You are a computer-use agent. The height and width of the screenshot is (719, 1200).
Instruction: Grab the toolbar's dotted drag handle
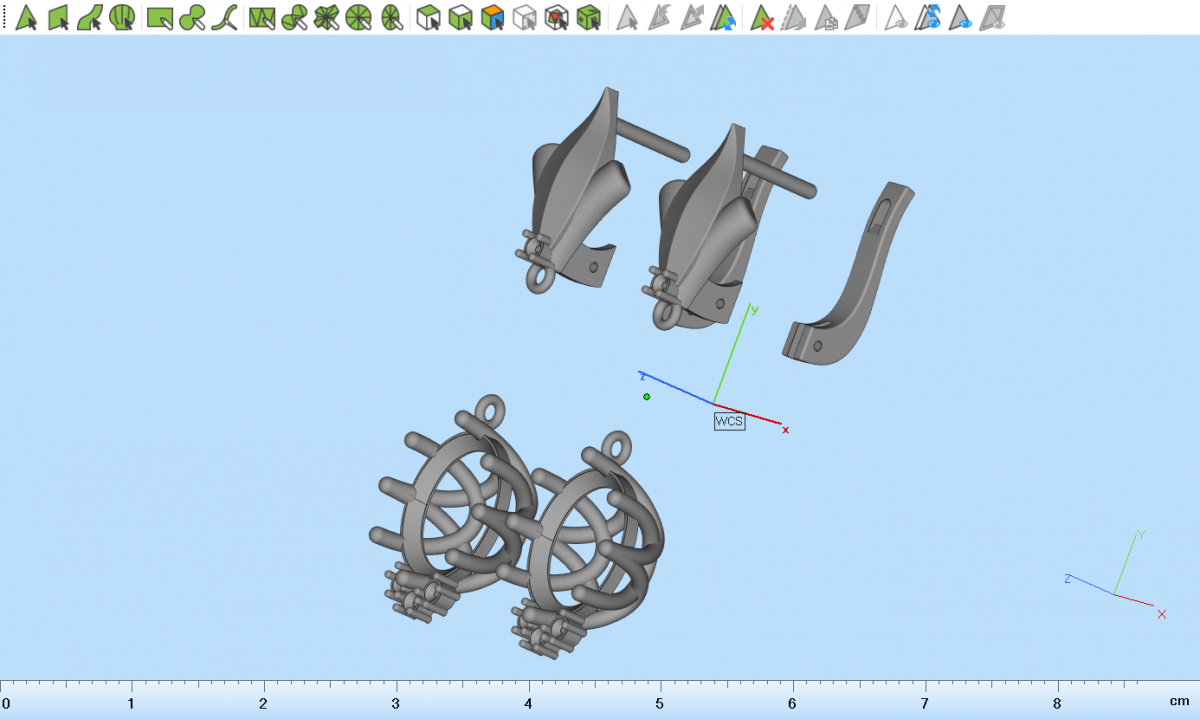(5, 17)
